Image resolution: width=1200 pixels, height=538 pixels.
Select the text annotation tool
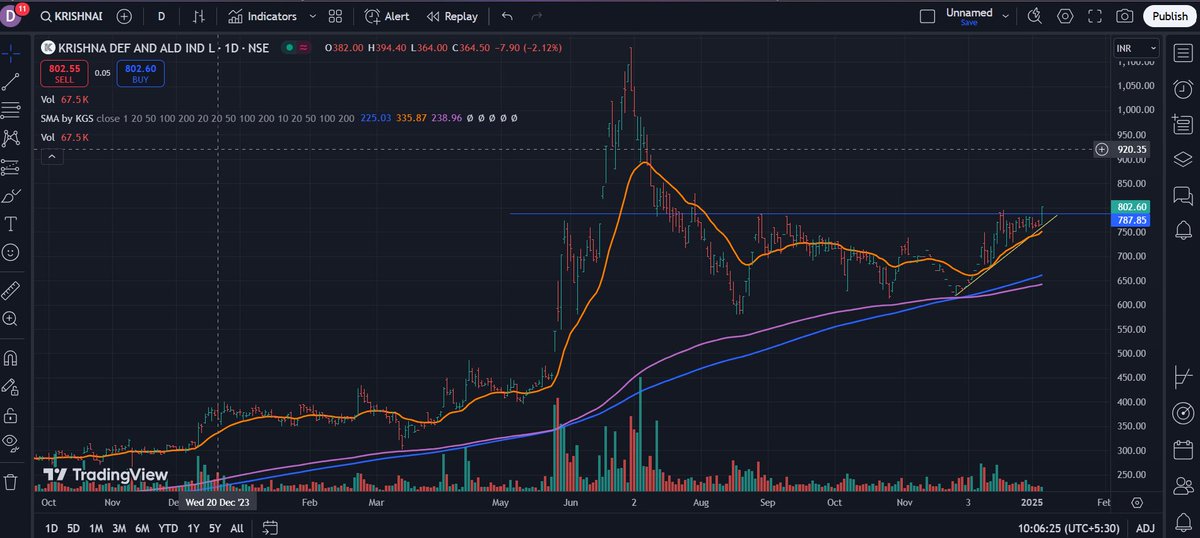(x=11, y=223)
